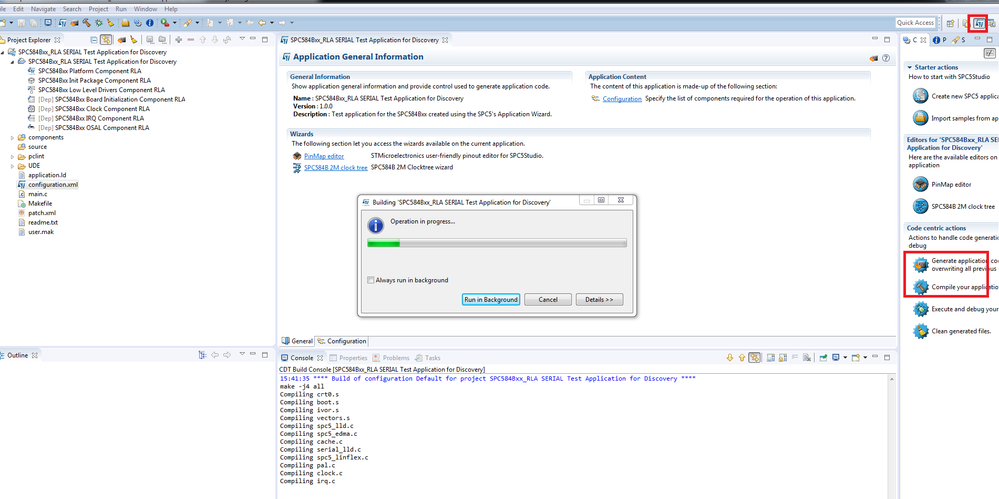Click the green gear icon in main toolbar
Viewport: 999px width, 499px height.
99,23
